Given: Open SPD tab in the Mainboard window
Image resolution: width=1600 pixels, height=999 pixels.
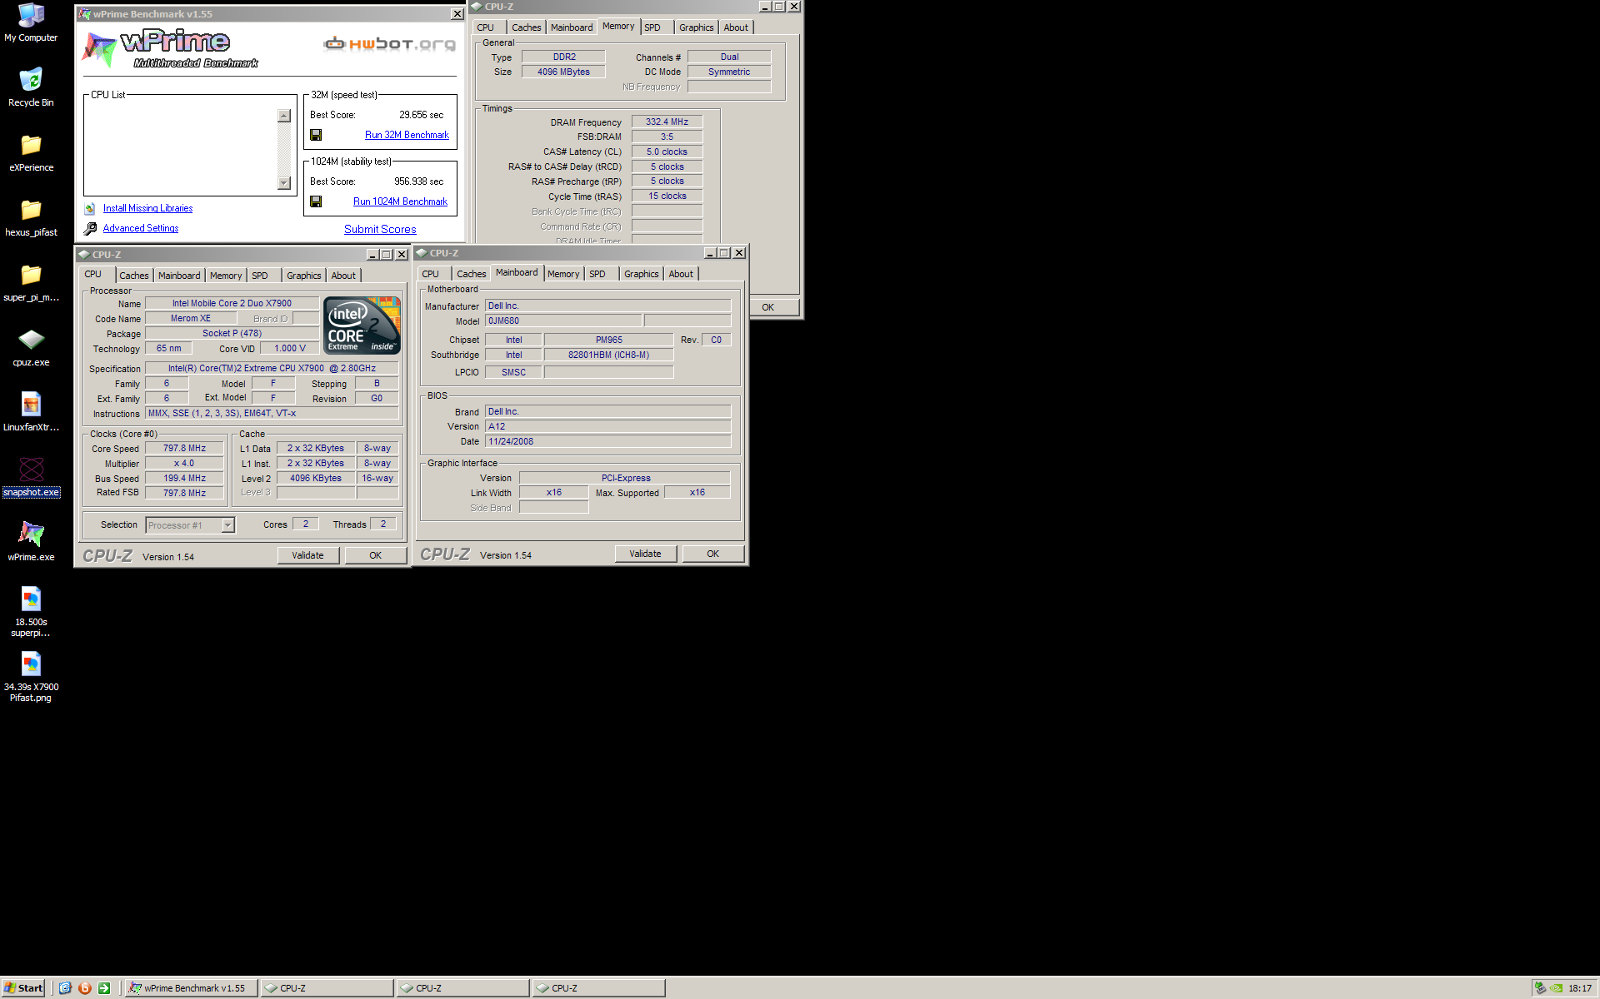Looking at the screenshot, I should [x=597, y=274].
